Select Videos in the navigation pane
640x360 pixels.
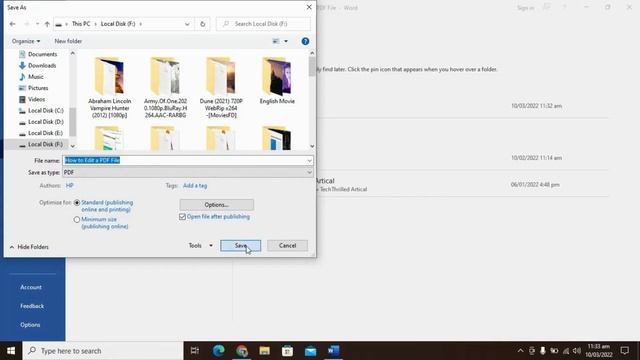(36, 99)
